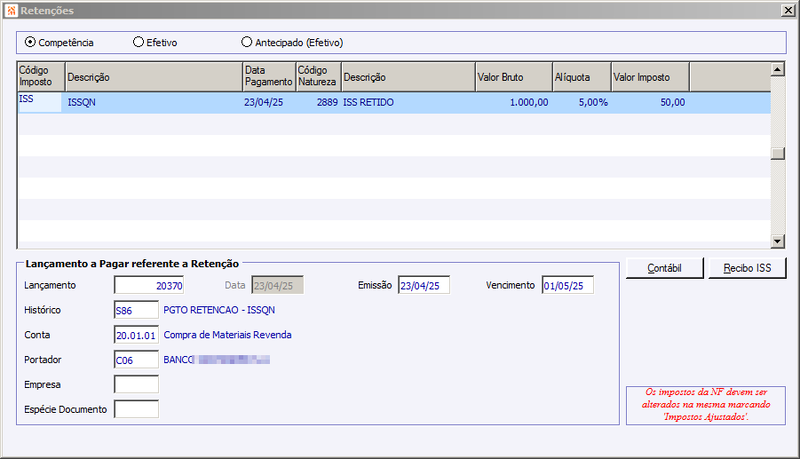Click the Valor Bruto column header
The width and height of the screenshot is (800, 459).
[x=514, y=76]
